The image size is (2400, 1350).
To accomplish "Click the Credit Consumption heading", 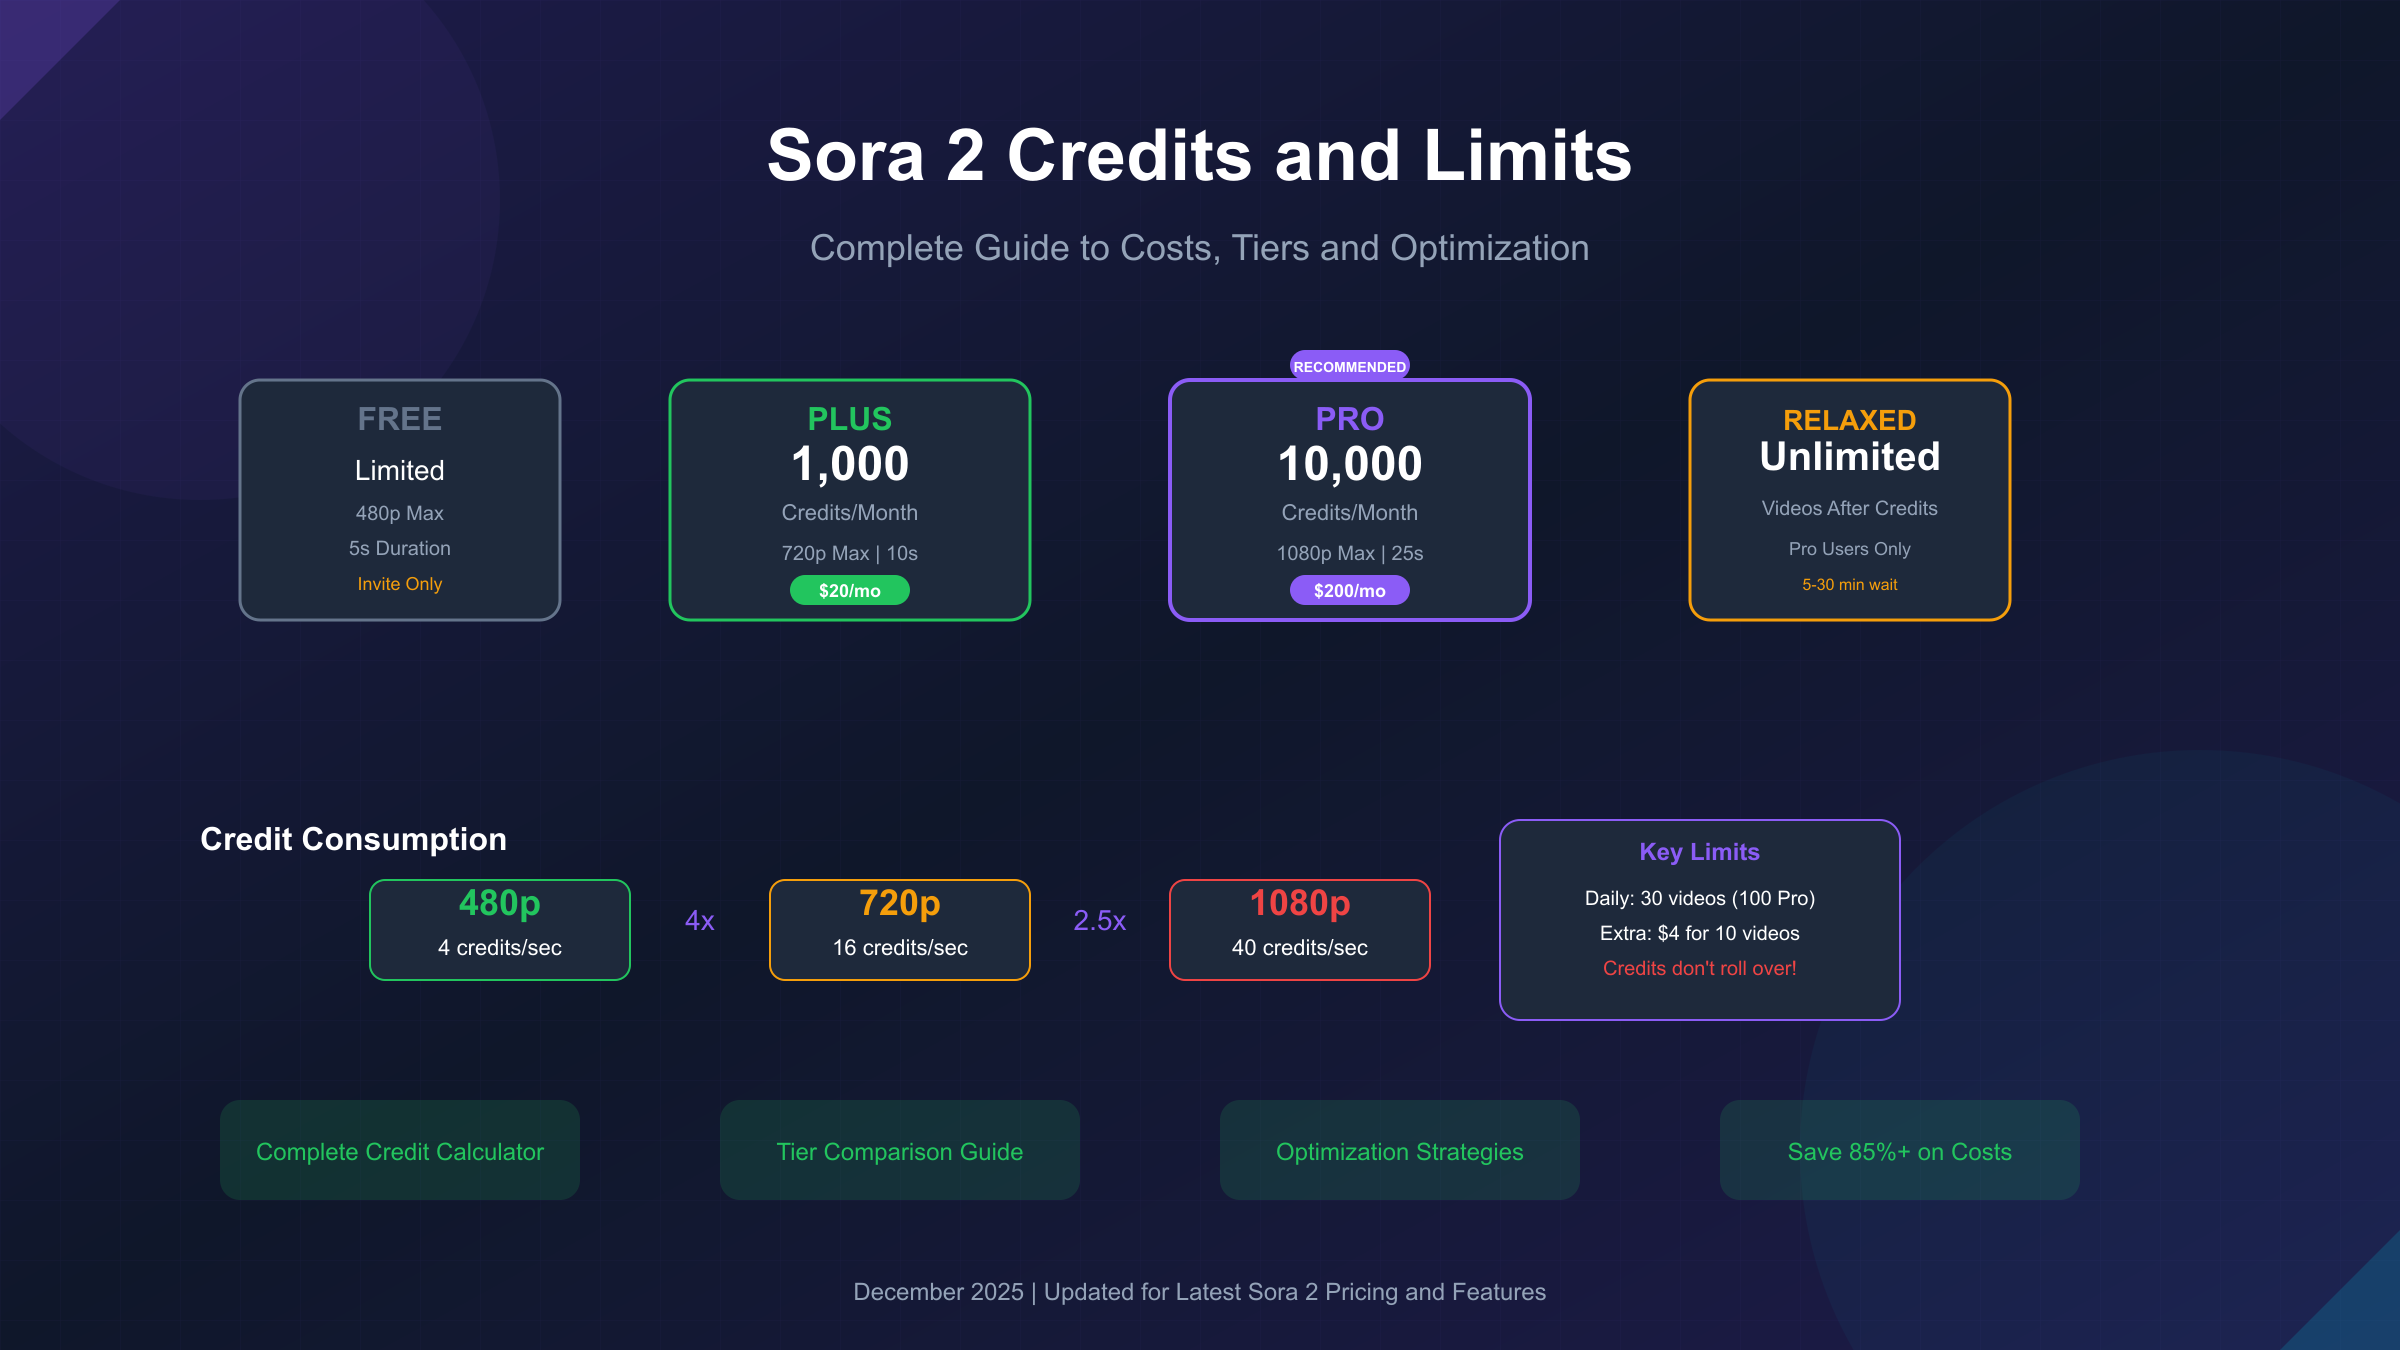I will coord(353,839).
